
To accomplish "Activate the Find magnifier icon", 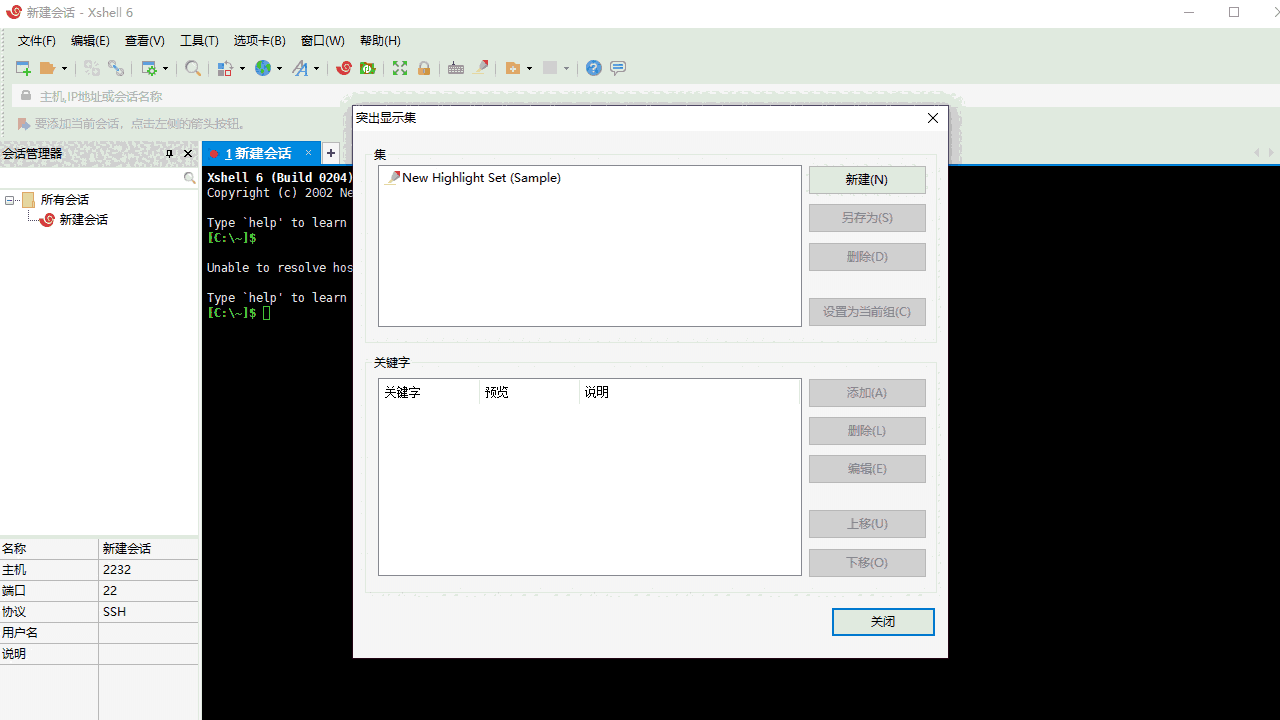I will tap(194, 68).
